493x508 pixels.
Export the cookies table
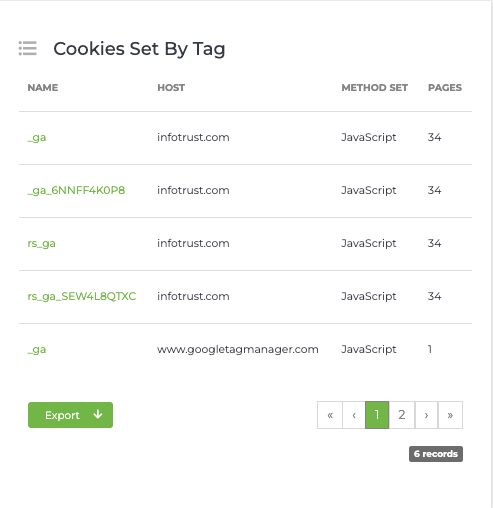point(70,415)
